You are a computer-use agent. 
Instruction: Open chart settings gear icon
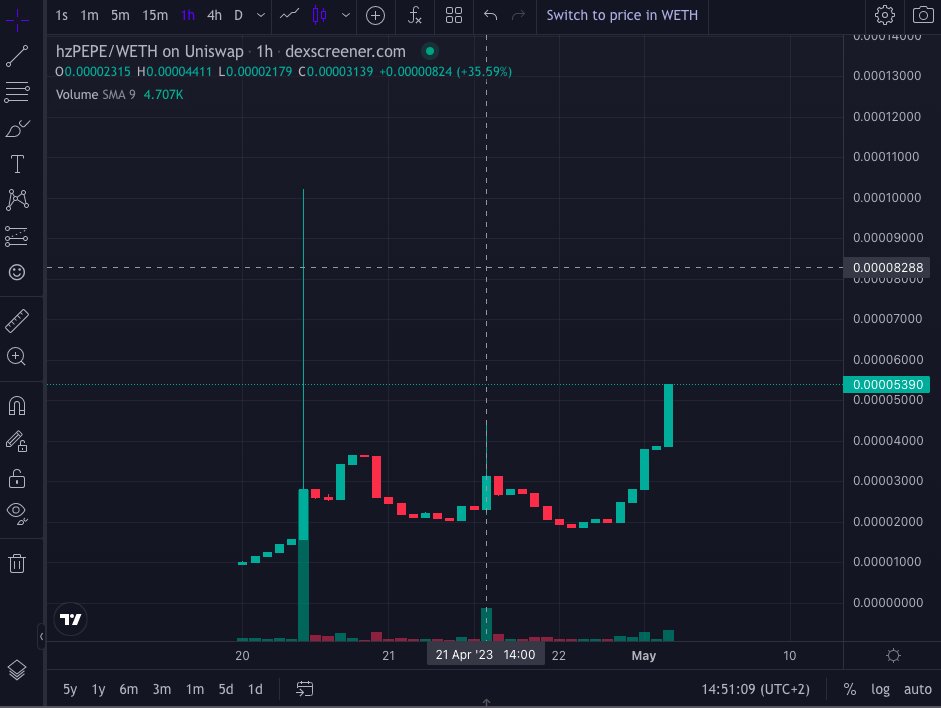click(885, 15)
